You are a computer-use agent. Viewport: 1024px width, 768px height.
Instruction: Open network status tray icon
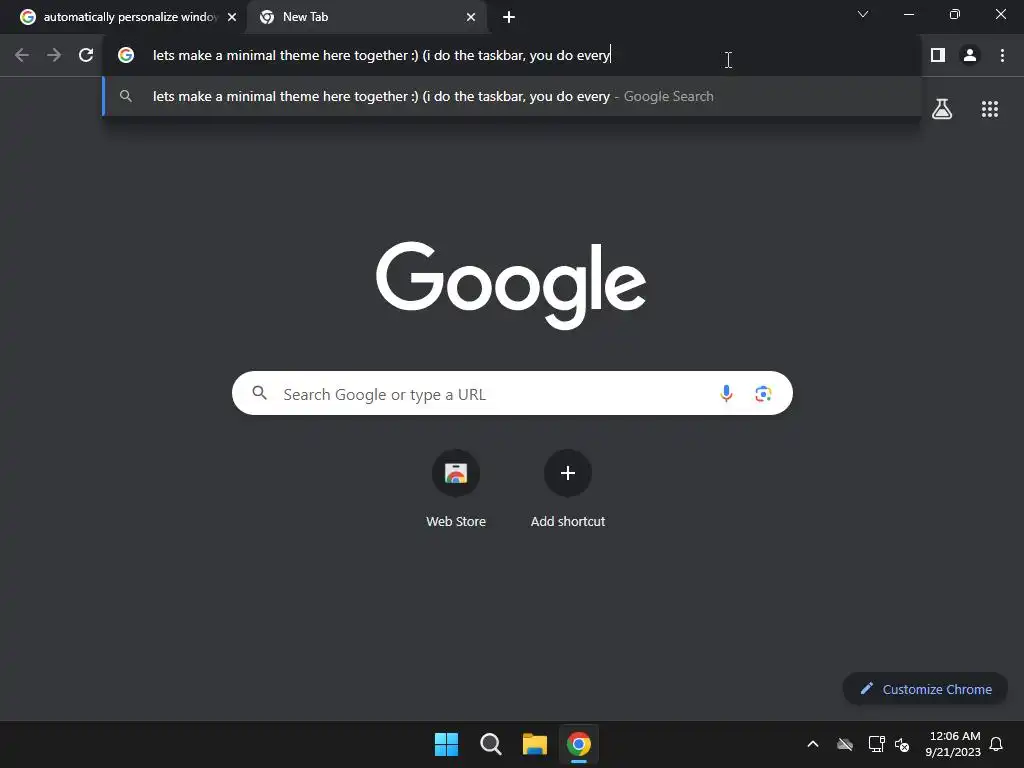tap(876, 744)
